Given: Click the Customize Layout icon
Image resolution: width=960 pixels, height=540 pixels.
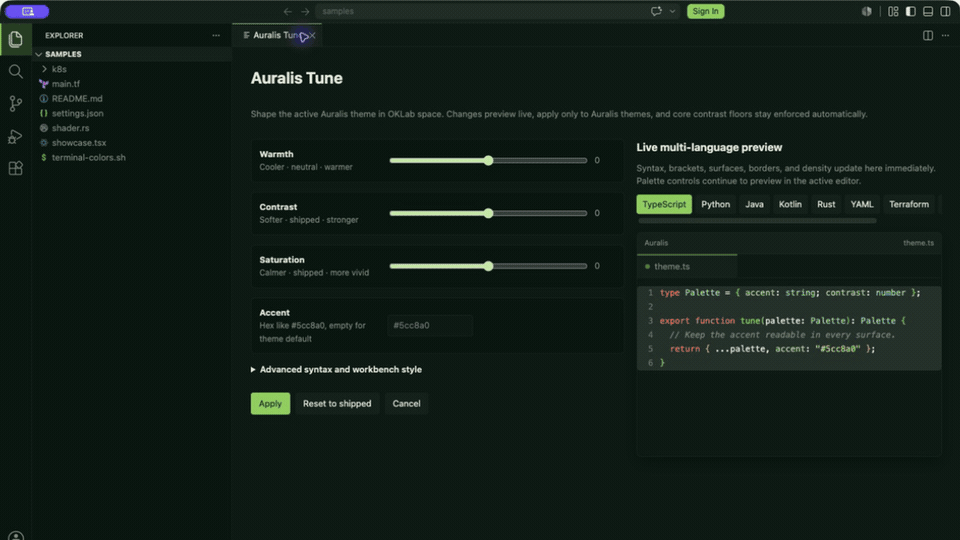Looking at the screenshot, I should tap(893, 11).
